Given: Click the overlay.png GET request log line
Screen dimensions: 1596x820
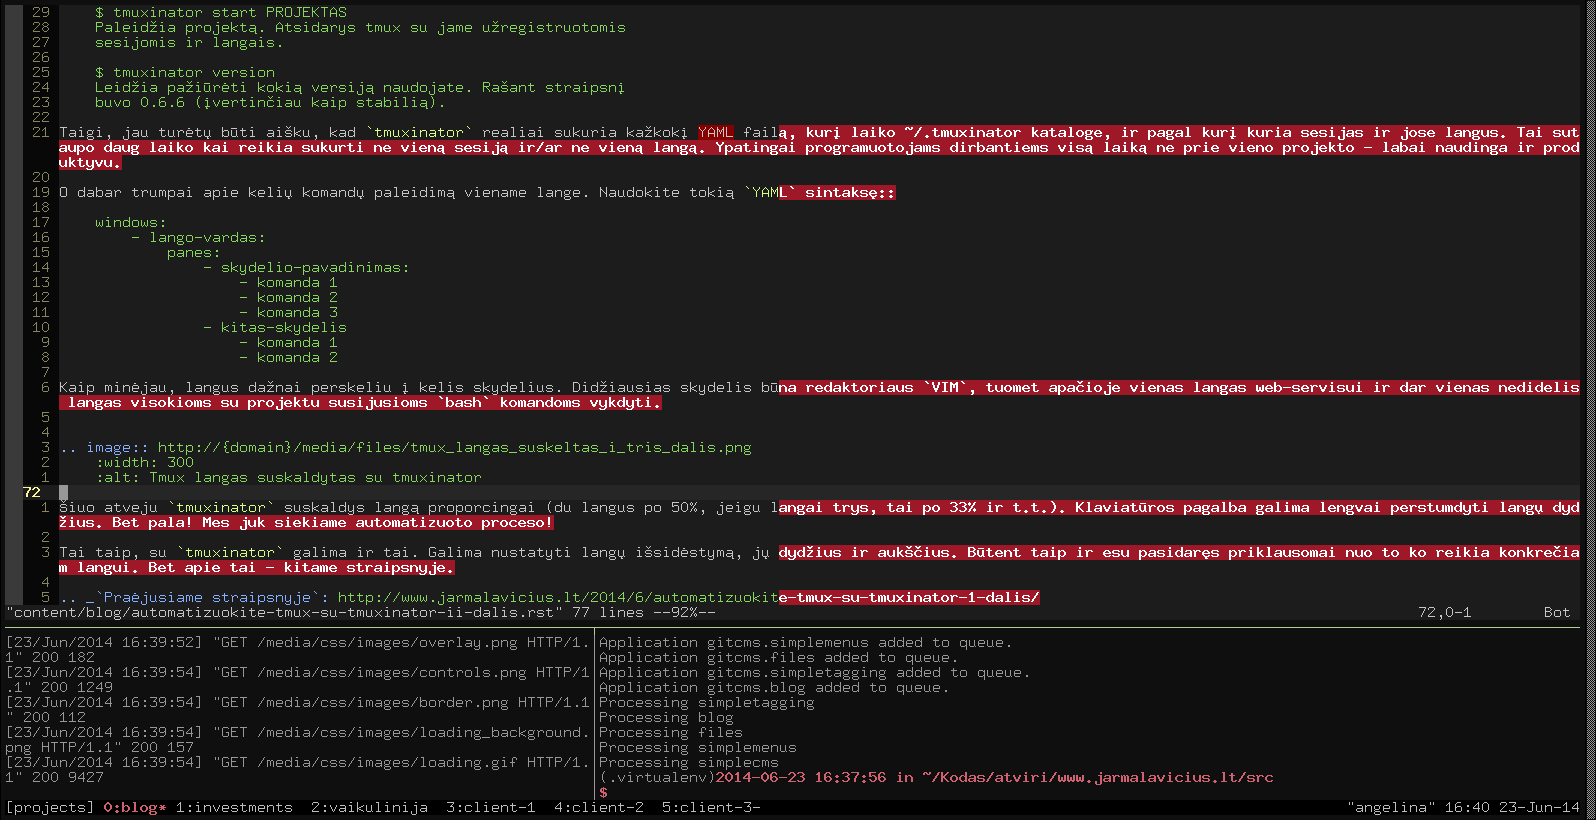Looking at the screenshot, I should pos(297,649).
